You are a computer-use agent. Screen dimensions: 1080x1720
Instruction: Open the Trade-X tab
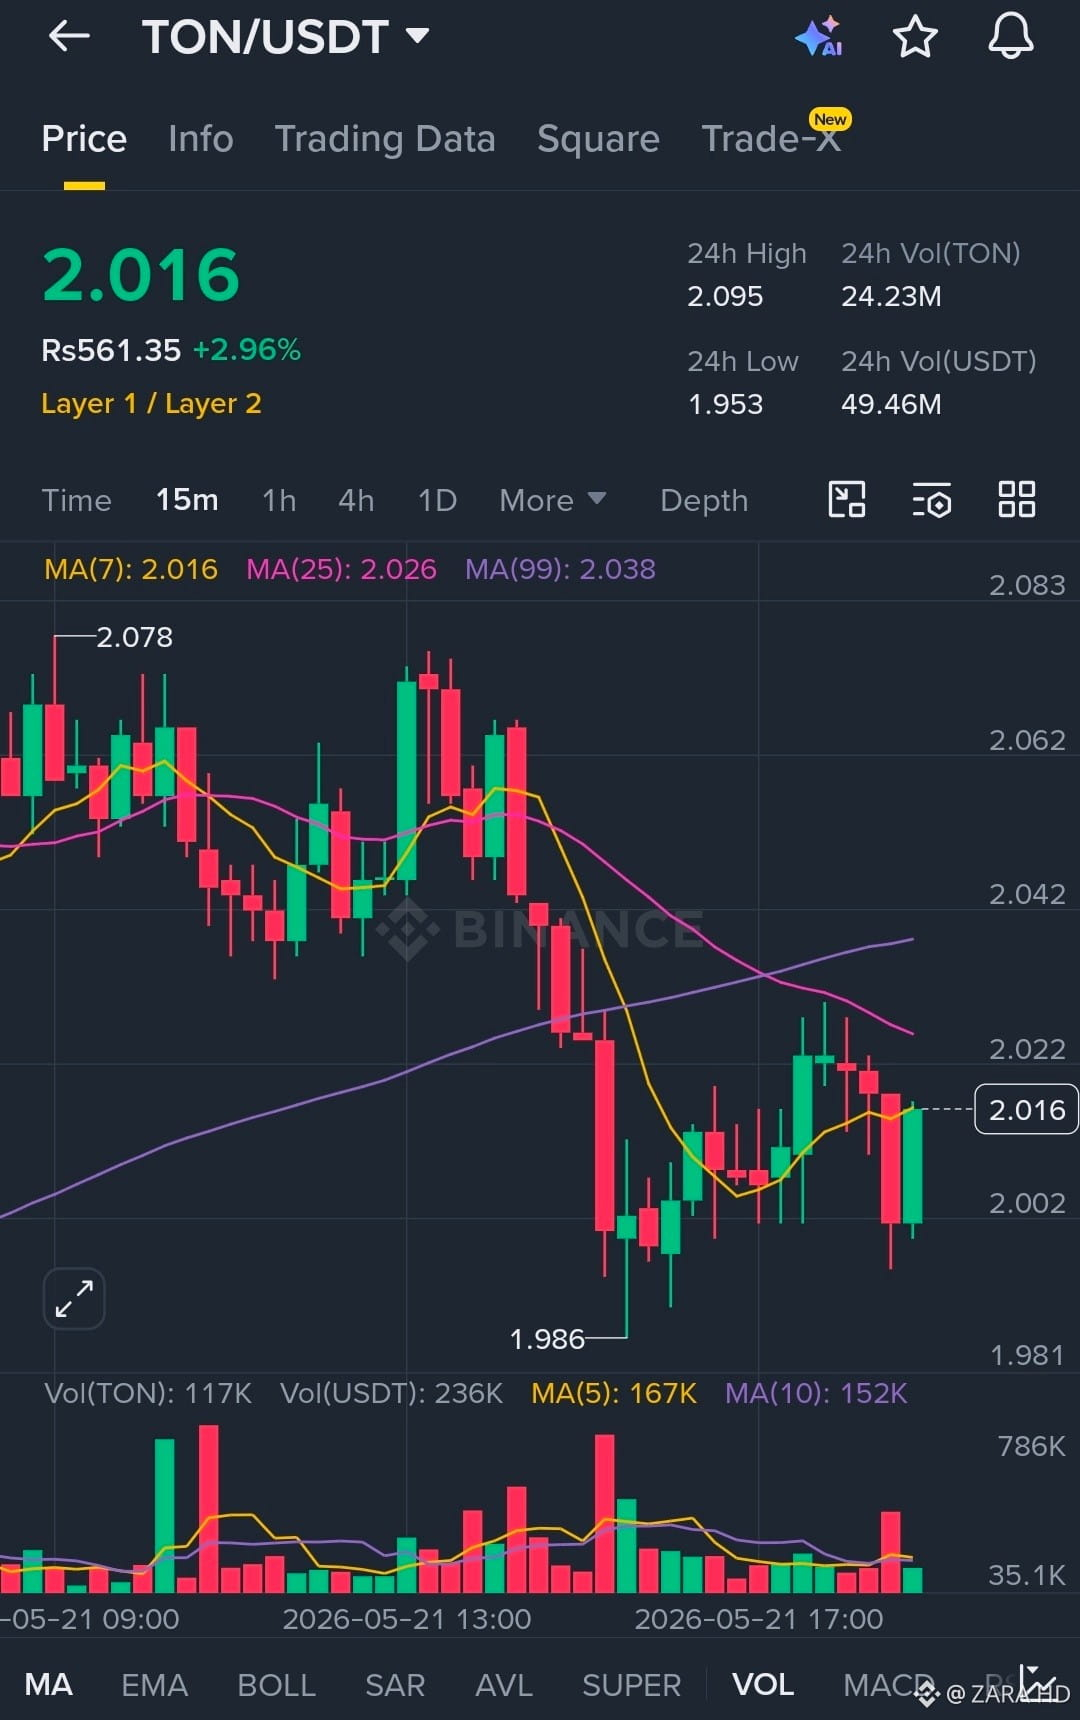(x=771, y=138)
